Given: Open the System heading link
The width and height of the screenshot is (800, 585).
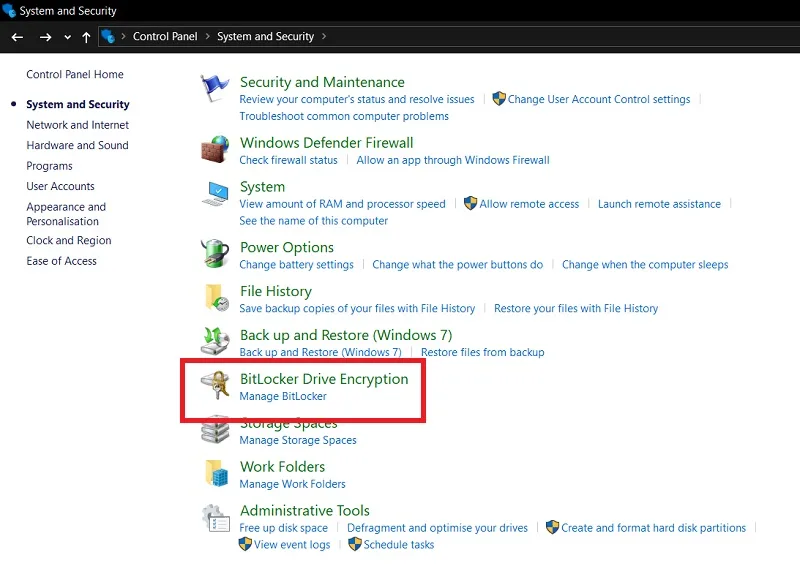Looking at the screenshot, I should pyautogui.click(x=262, y=187).
